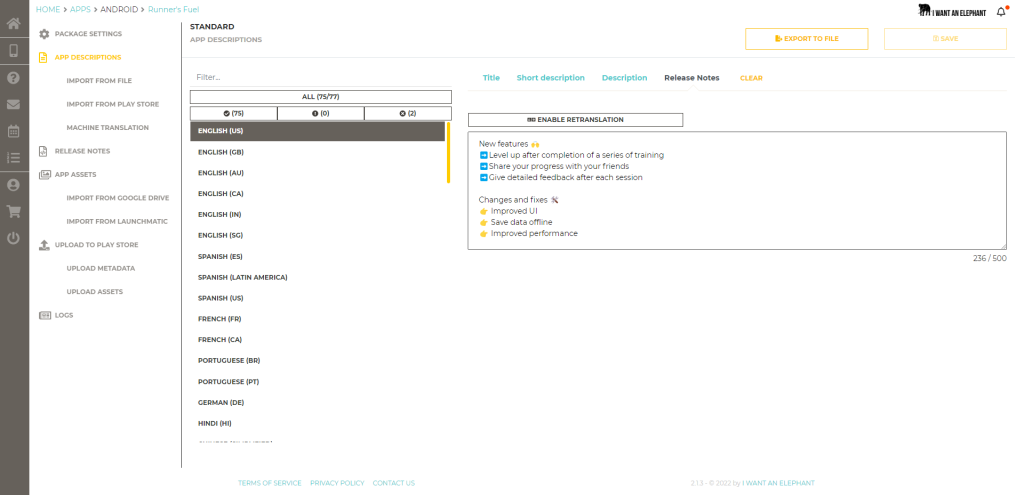Open the task list icon in the sidebar
Viewport: 1024px width, 495px height.
[x=13, y=157]
